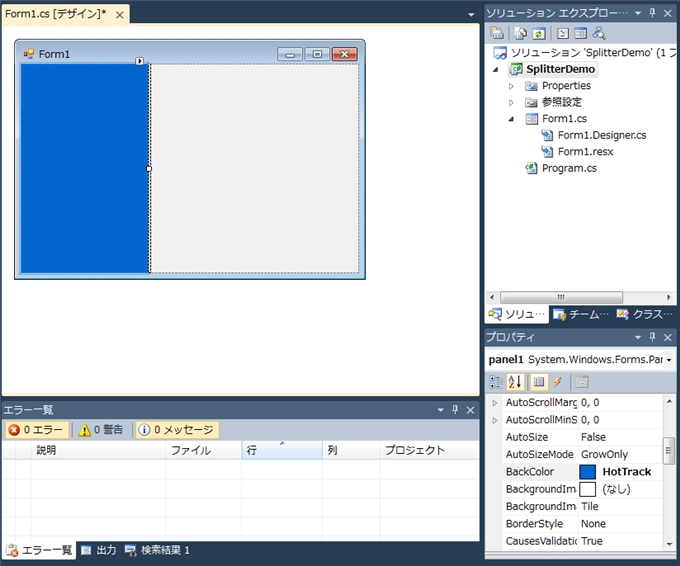Open the panel1 smart tag arrow
Screen dimensions: 680x566
139,61
